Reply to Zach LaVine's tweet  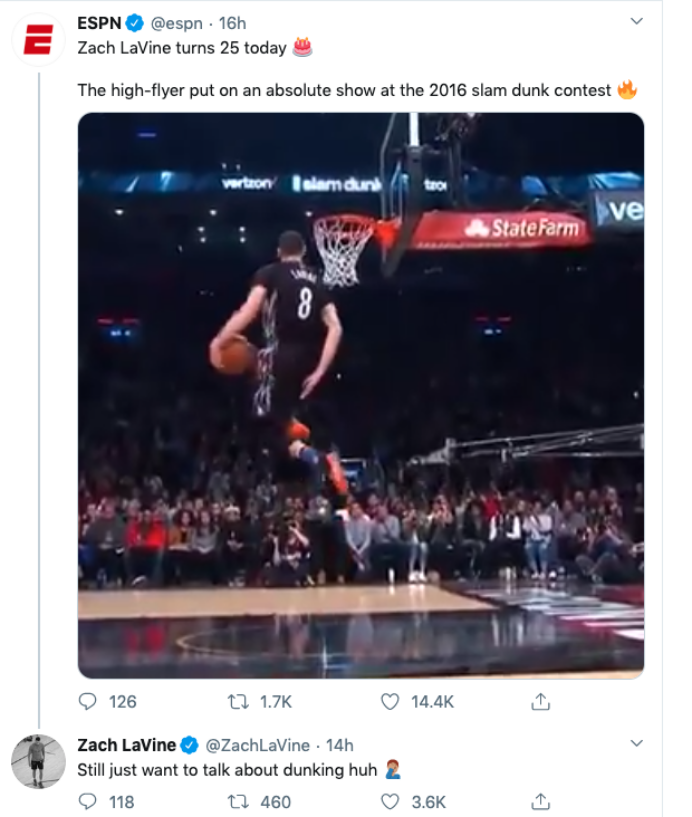pyautogui.click(x=87, y=801)
